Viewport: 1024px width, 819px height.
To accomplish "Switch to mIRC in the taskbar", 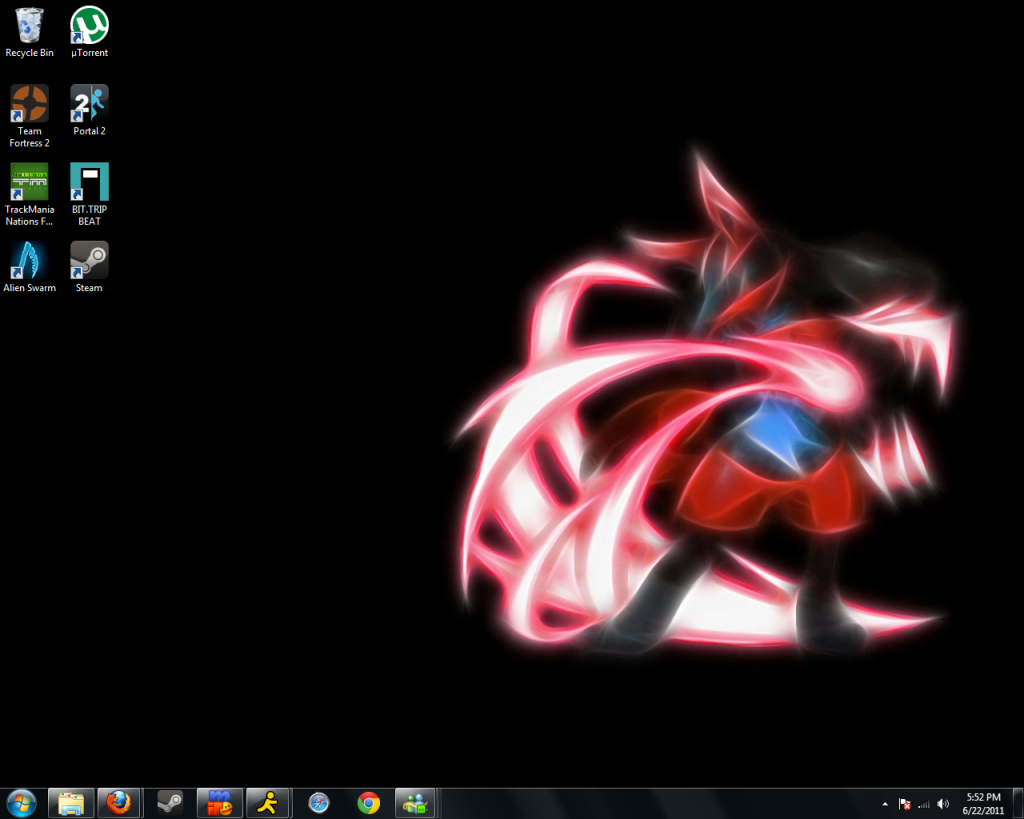I will (219, 803).
